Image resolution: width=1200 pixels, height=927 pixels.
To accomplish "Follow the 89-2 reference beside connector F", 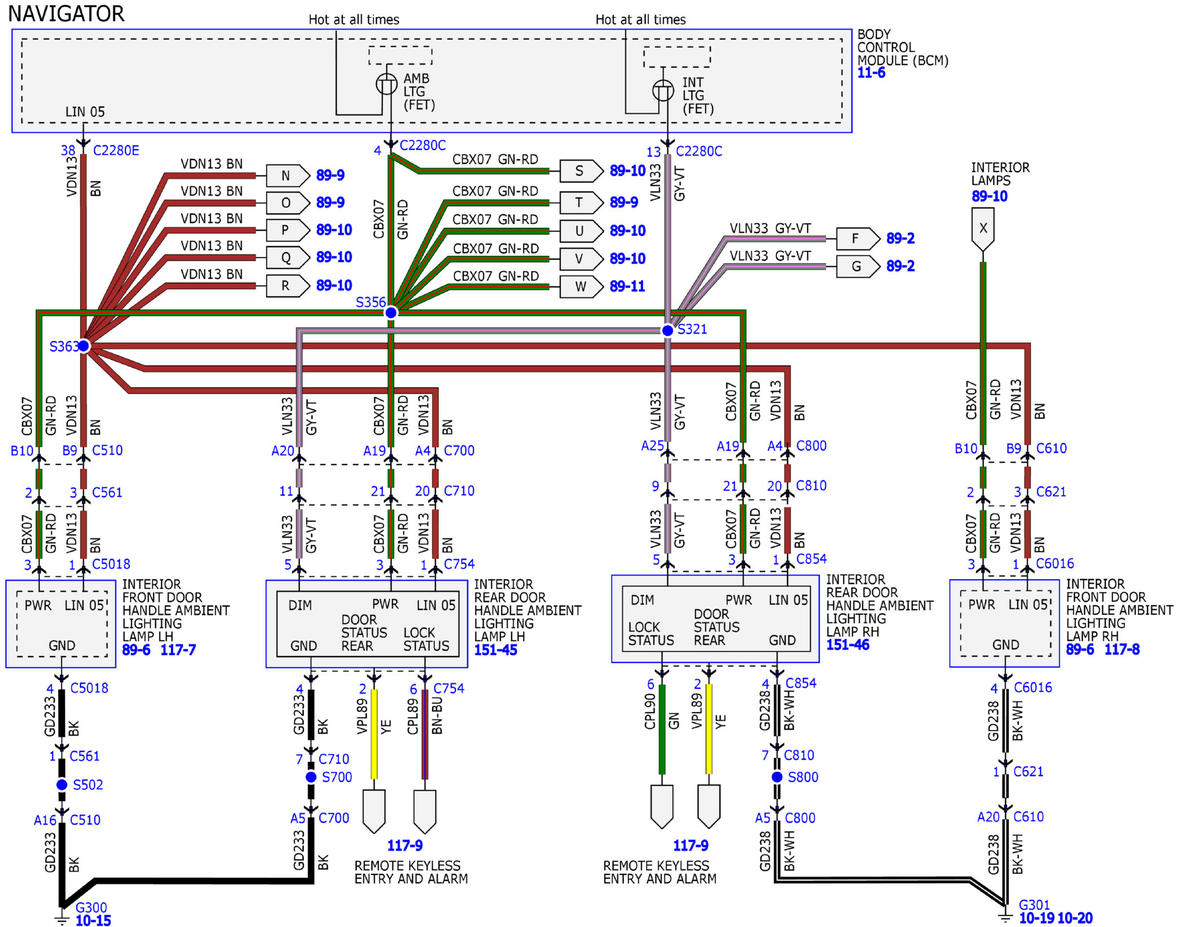I will pos(900,239).
